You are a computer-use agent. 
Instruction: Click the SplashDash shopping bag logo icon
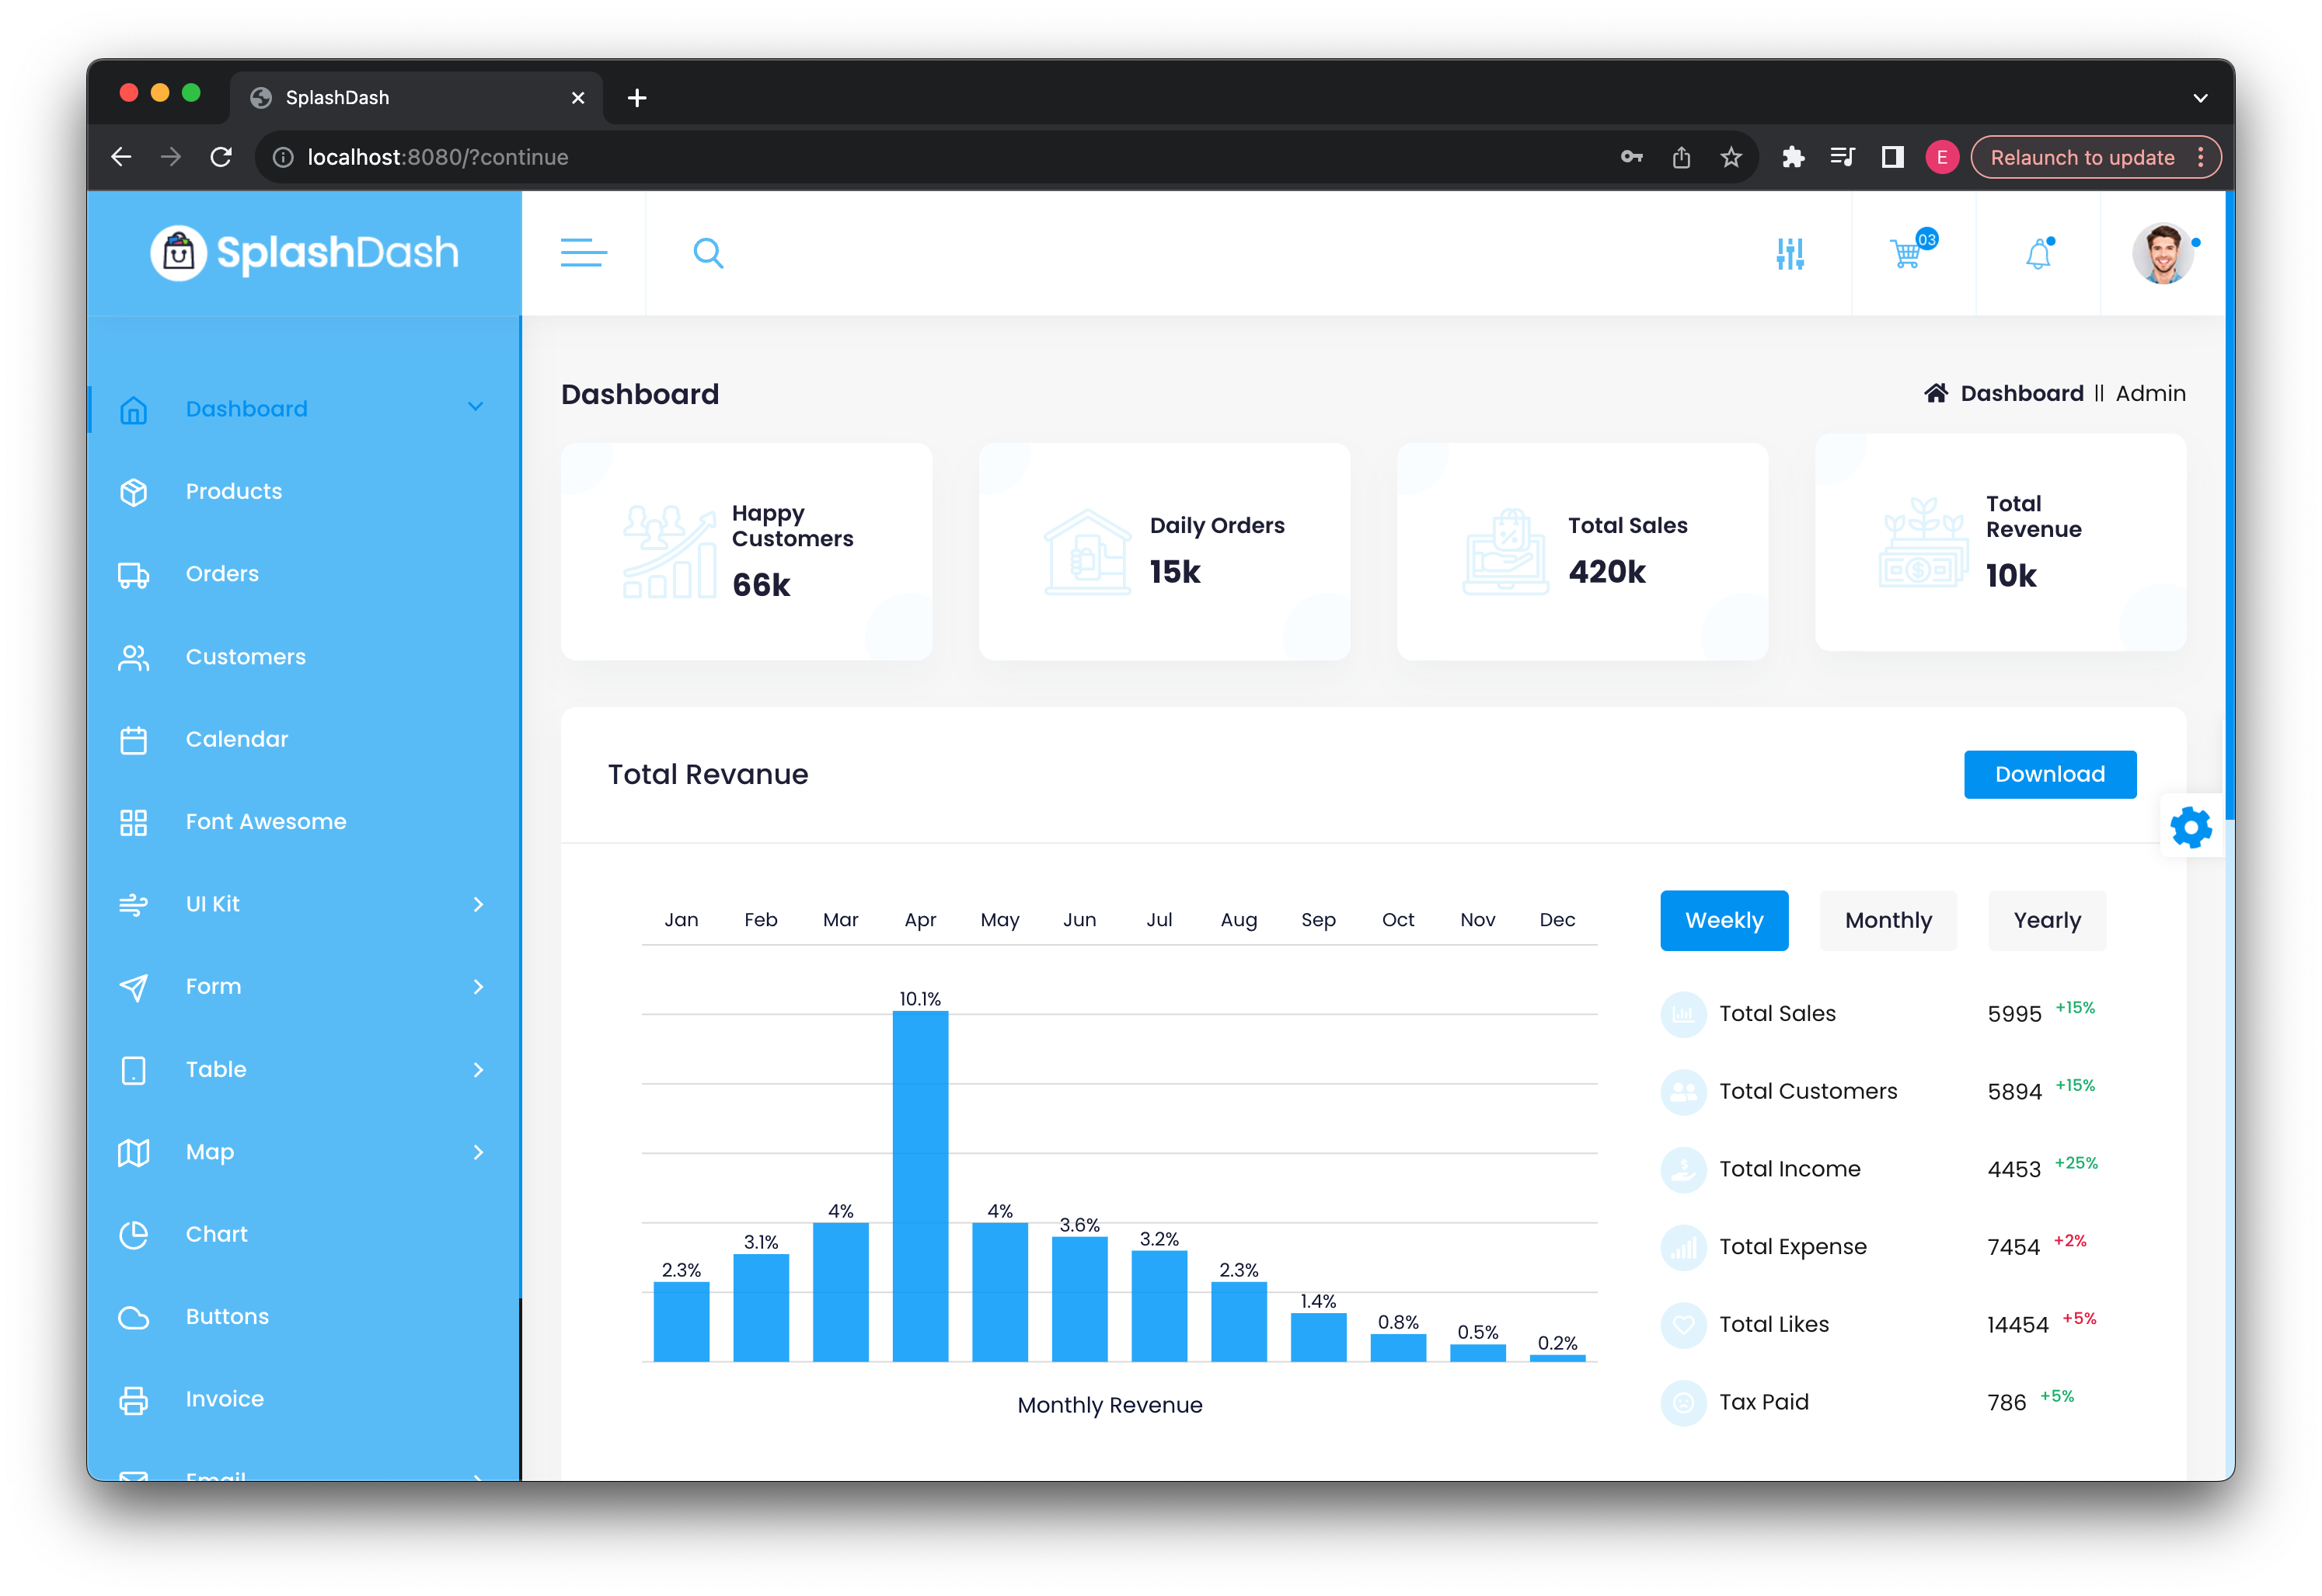178,253
